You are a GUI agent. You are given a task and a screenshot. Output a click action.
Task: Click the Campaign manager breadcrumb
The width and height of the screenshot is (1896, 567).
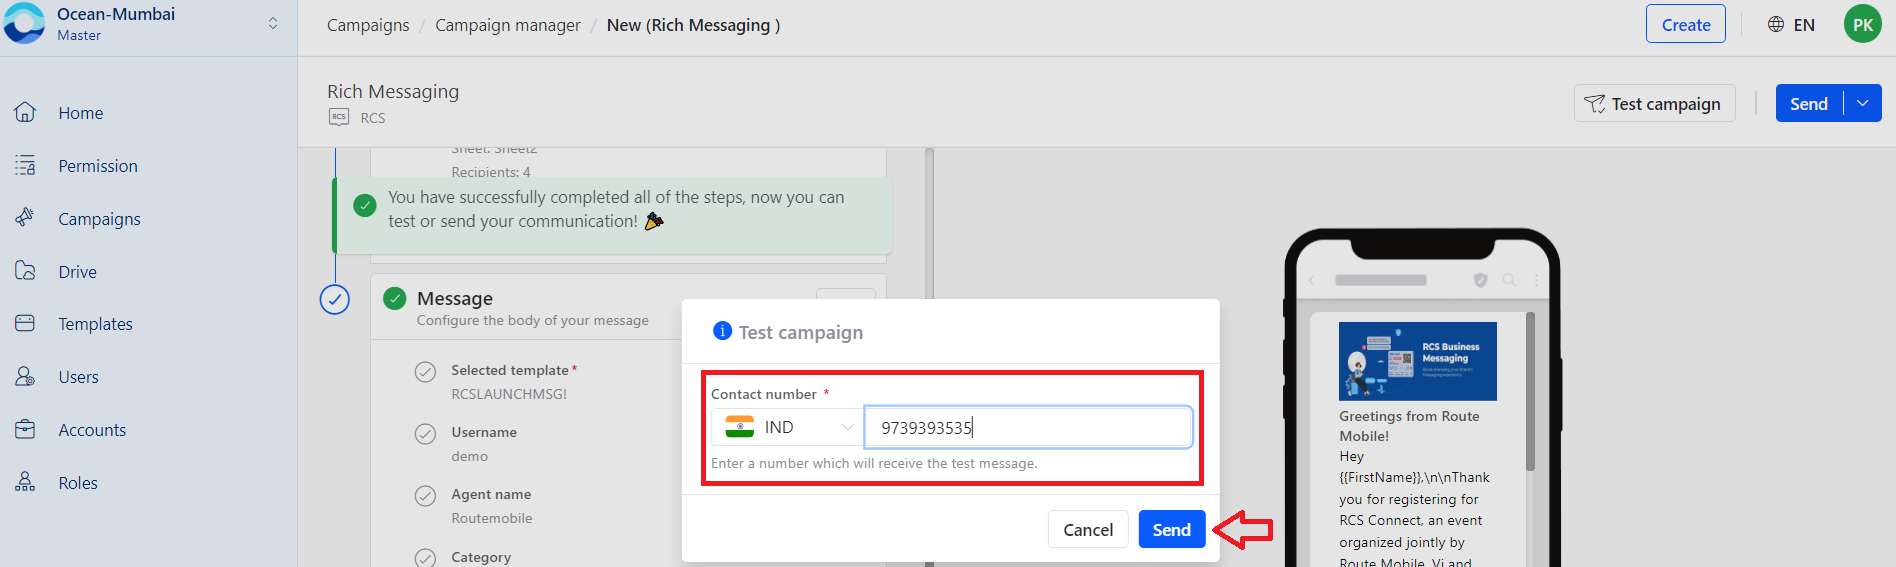pyautogui.click(x=508, y=25)
